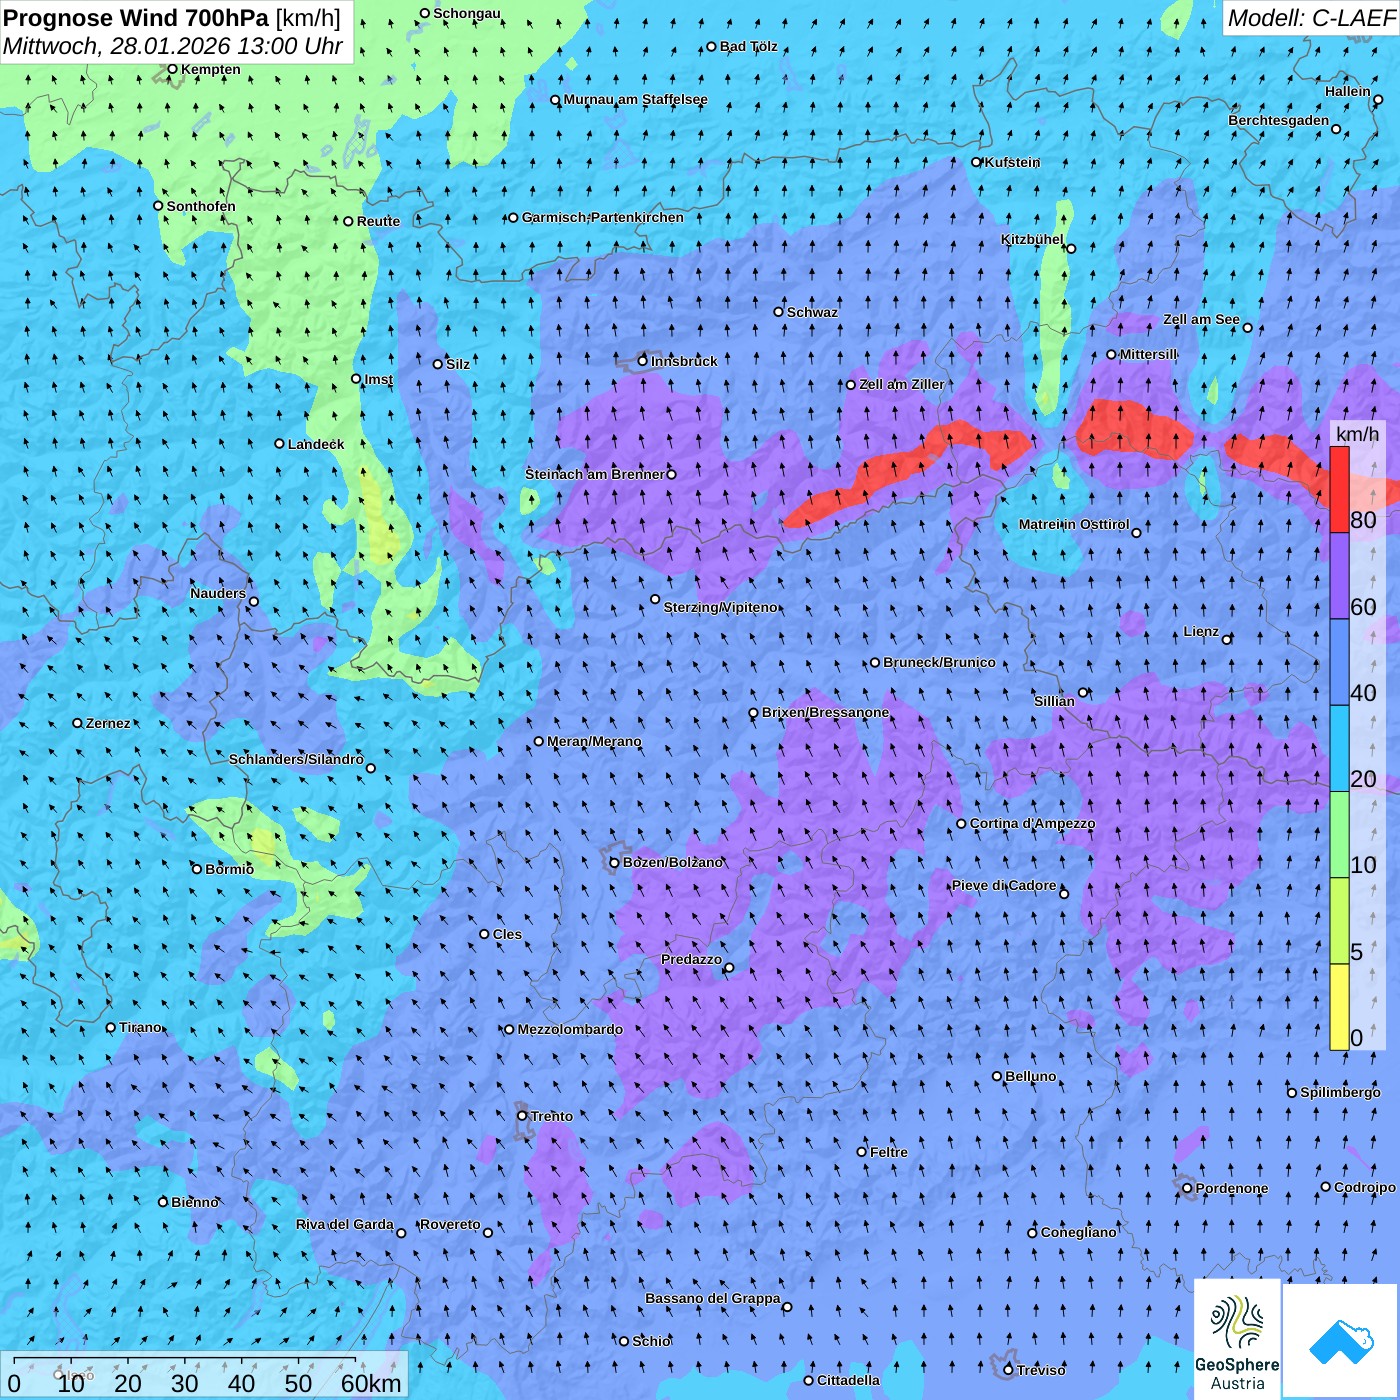Click the Schwaz city label

812,312
